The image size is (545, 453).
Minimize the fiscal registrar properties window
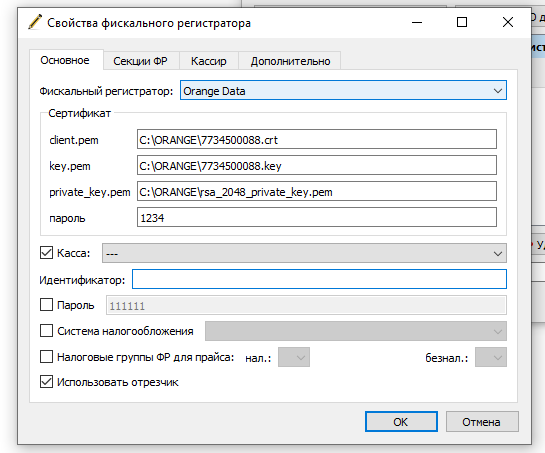coord(417,22)
